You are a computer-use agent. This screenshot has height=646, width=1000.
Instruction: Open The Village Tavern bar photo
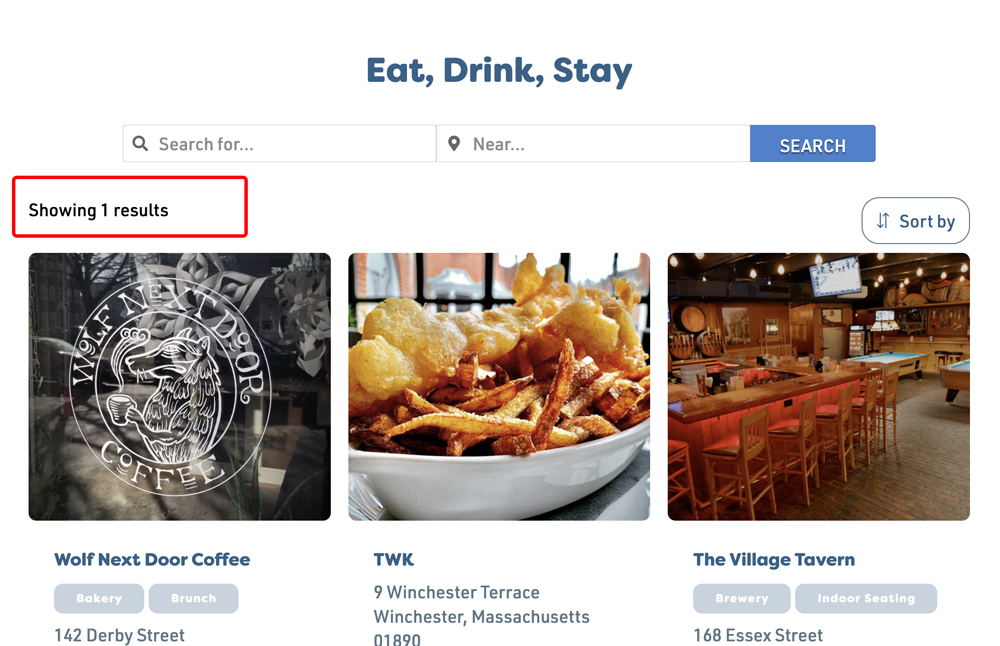[818, 386]
